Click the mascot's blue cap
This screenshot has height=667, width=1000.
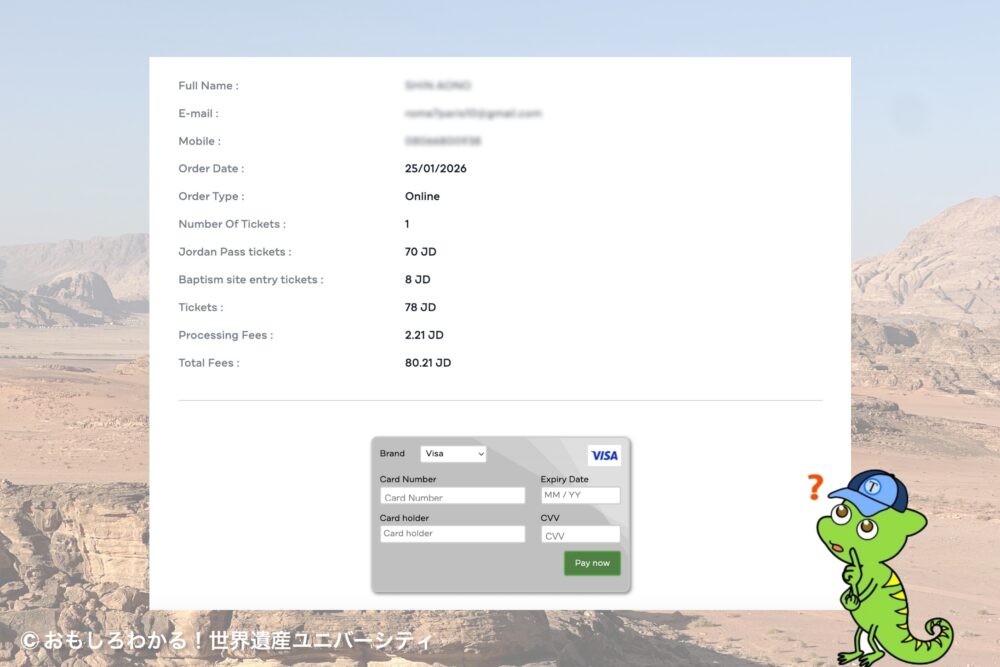tap(868, 491)
